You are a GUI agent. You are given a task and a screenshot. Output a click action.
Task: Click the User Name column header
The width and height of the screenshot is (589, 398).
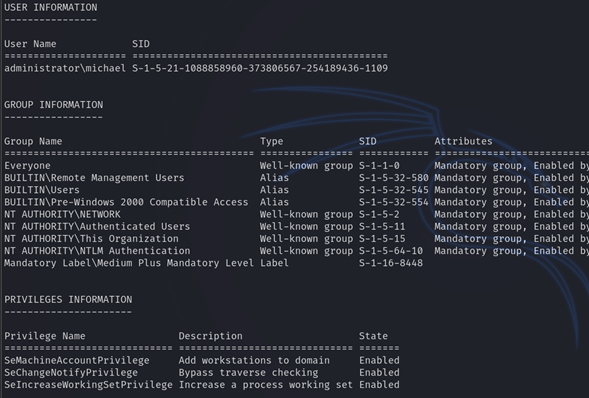tap(30, 44)
